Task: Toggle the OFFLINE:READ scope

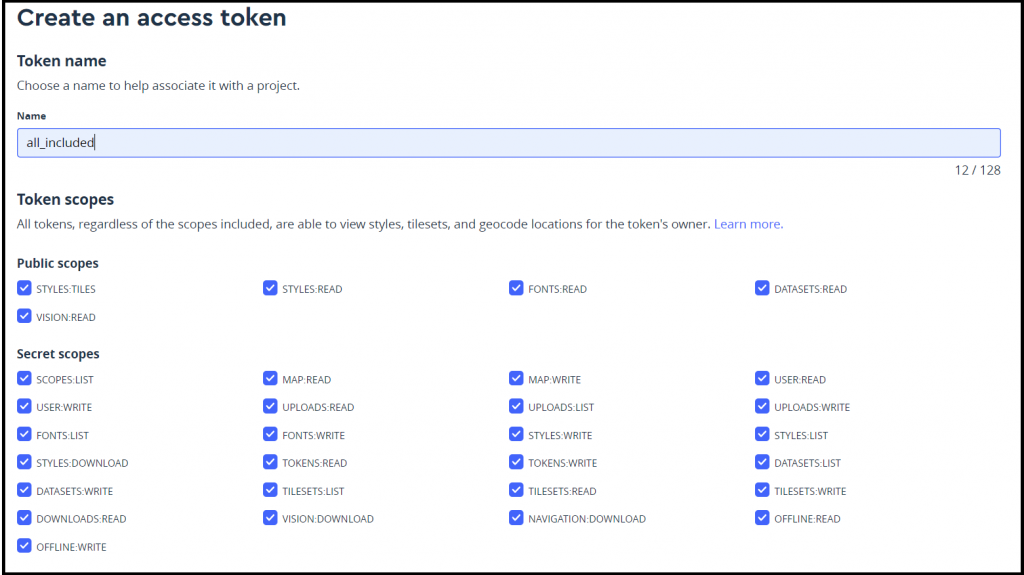Action: pos(762,518)
